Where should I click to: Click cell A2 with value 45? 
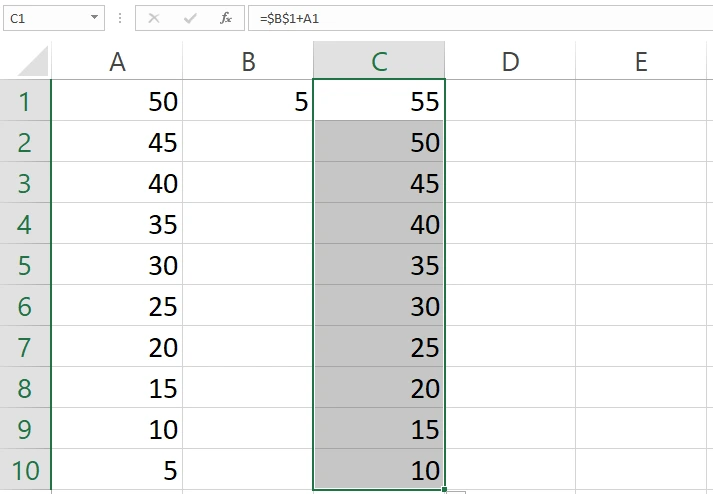pos(117,141)
